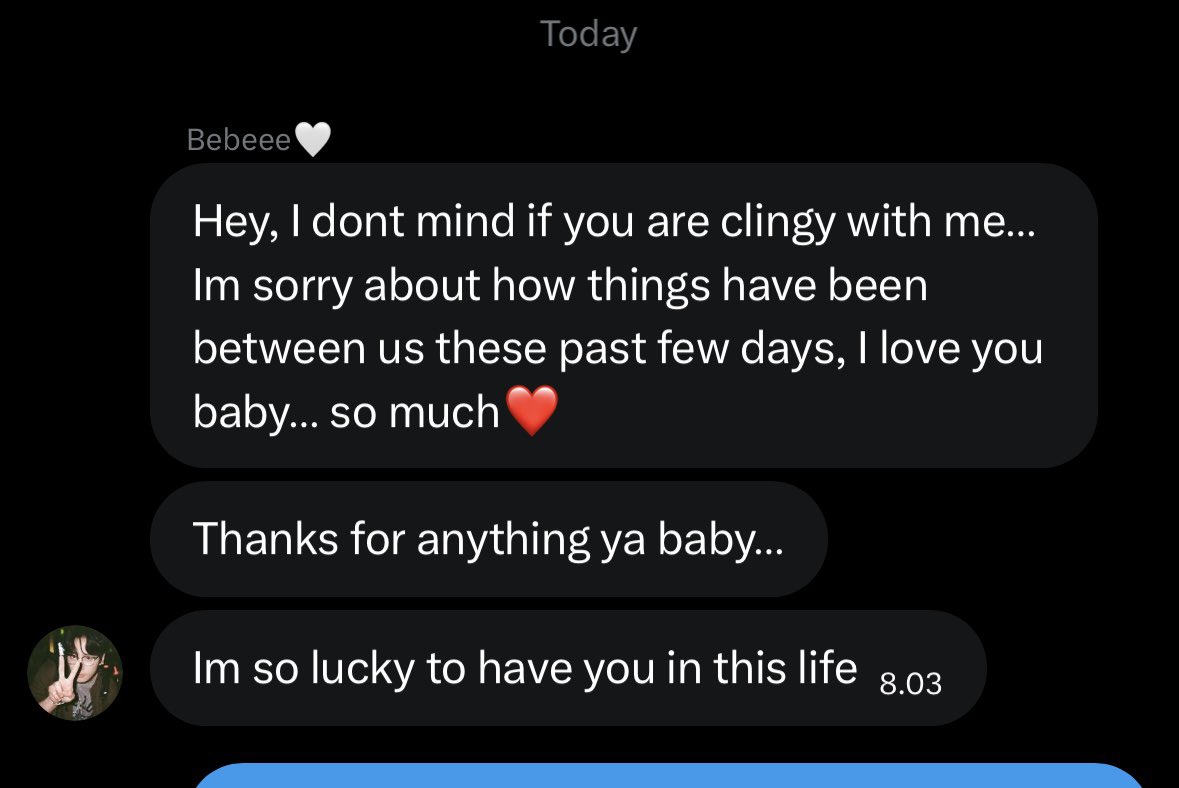Image resolution: width=1179 pixels, height=788 pixels.
Task: Click the word 'clingy' in first message
Action: (x=777, y=223)
